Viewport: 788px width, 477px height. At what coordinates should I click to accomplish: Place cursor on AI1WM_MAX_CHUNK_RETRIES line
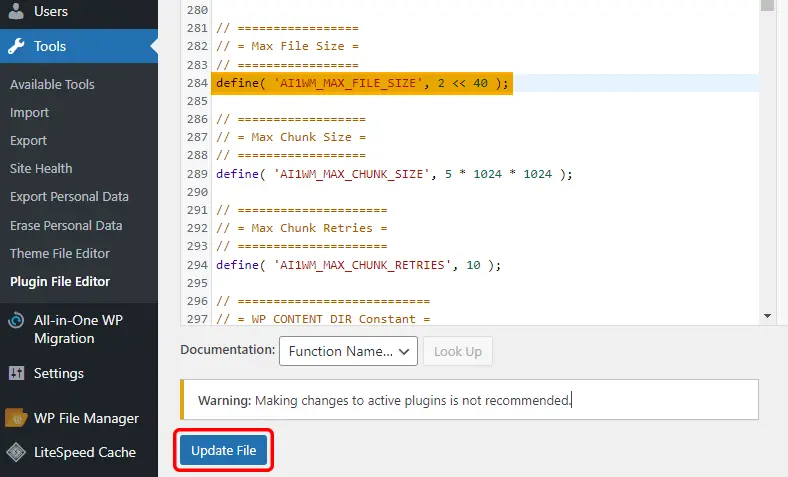click(x=357, y=265)
